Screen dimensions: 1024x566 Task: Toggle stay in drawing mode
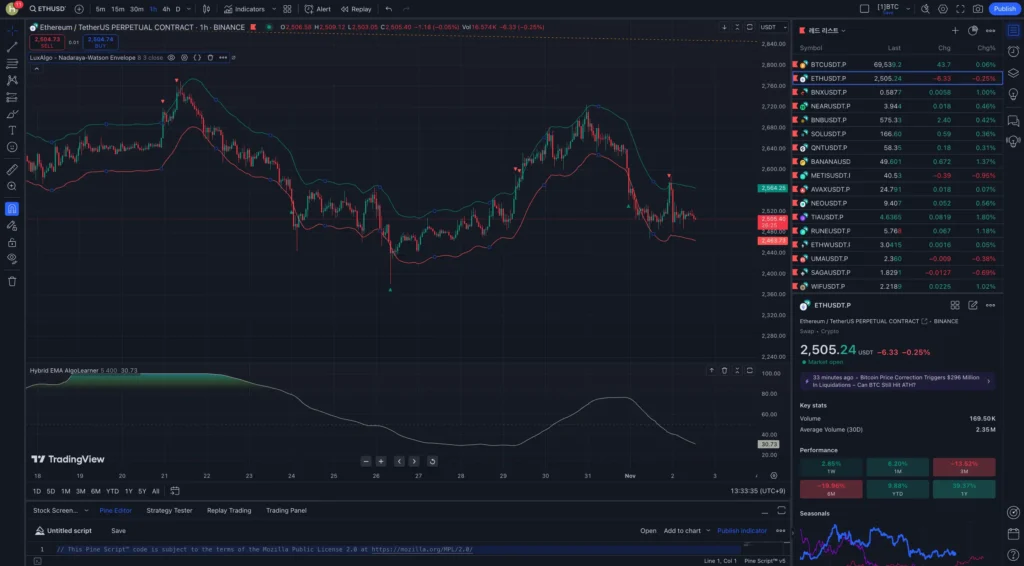(12, 226)
